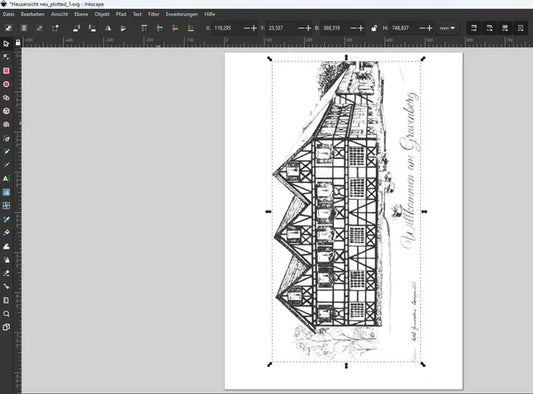Select the Bezier pen tool
The image size is (533, 394).
(x=6, y=138)
